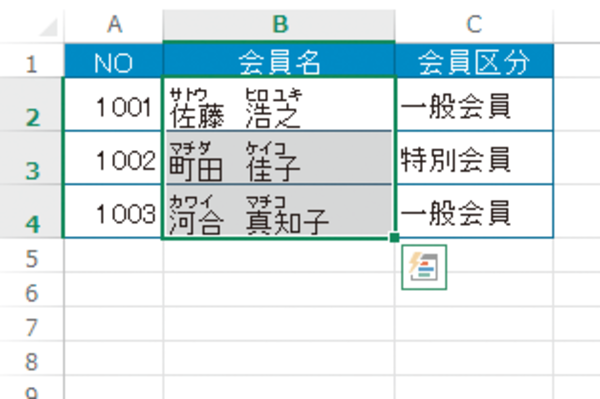
Task: Click empty cell B5
Action: (279, 256)
